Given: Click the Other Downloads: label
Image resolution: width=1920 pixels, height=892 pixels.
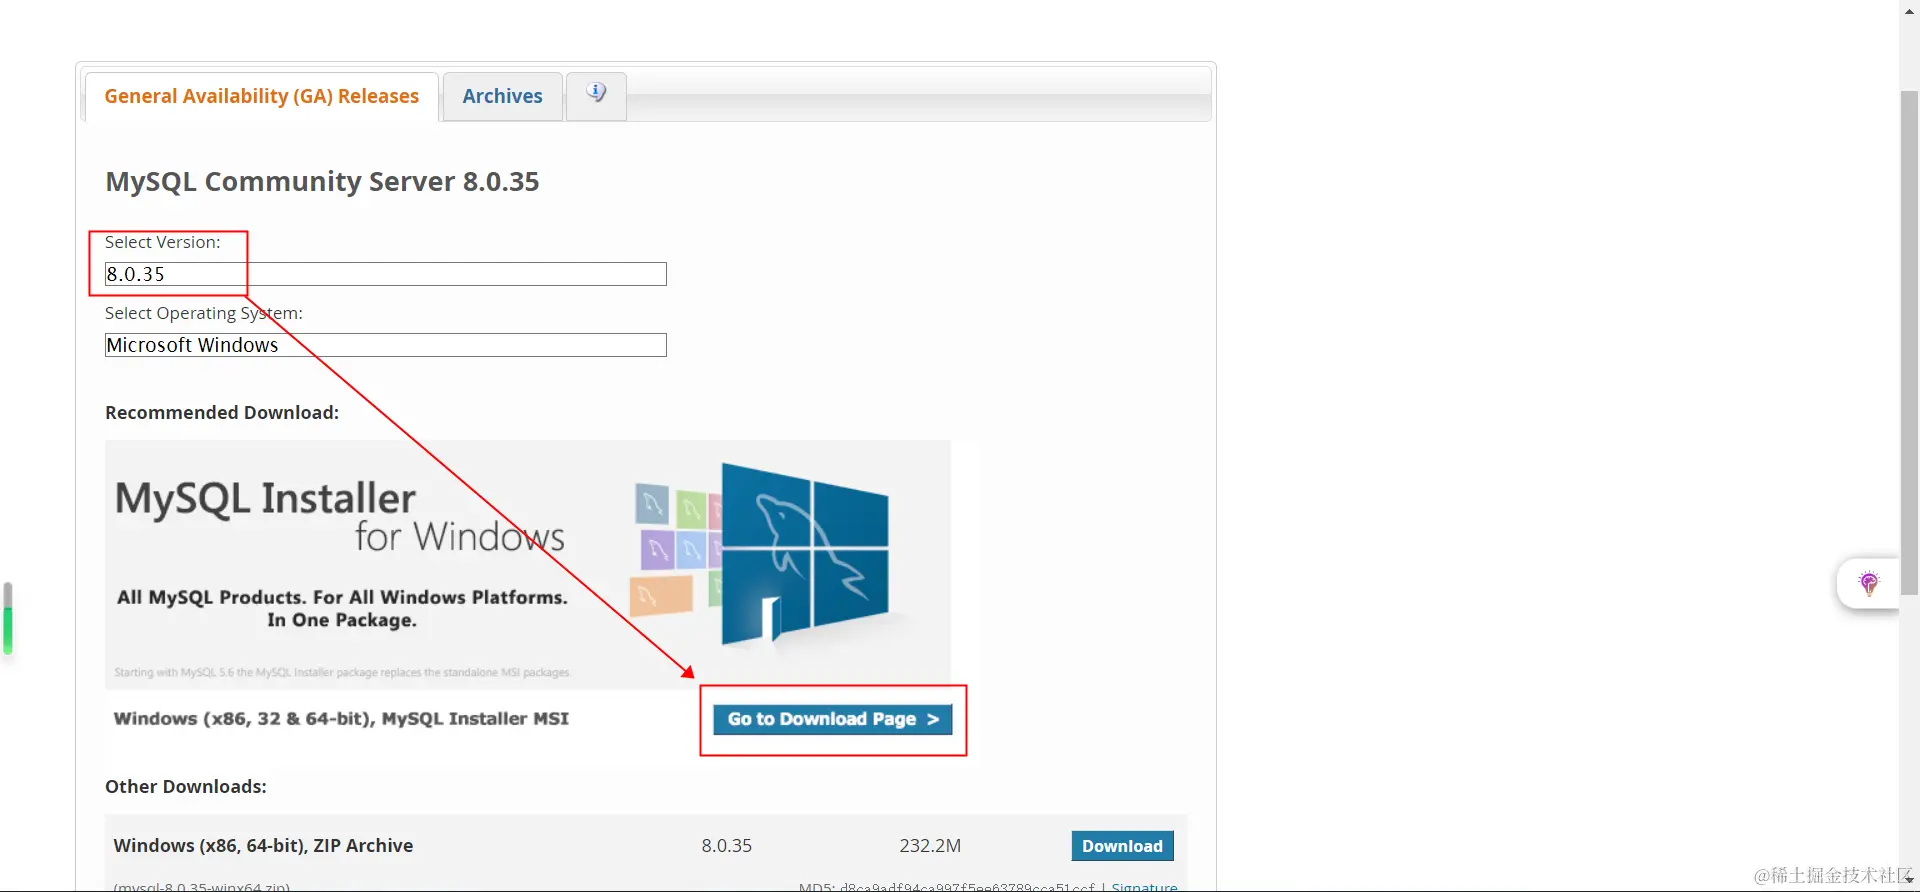Looking at the screenshot, I should tap(186, 786).
